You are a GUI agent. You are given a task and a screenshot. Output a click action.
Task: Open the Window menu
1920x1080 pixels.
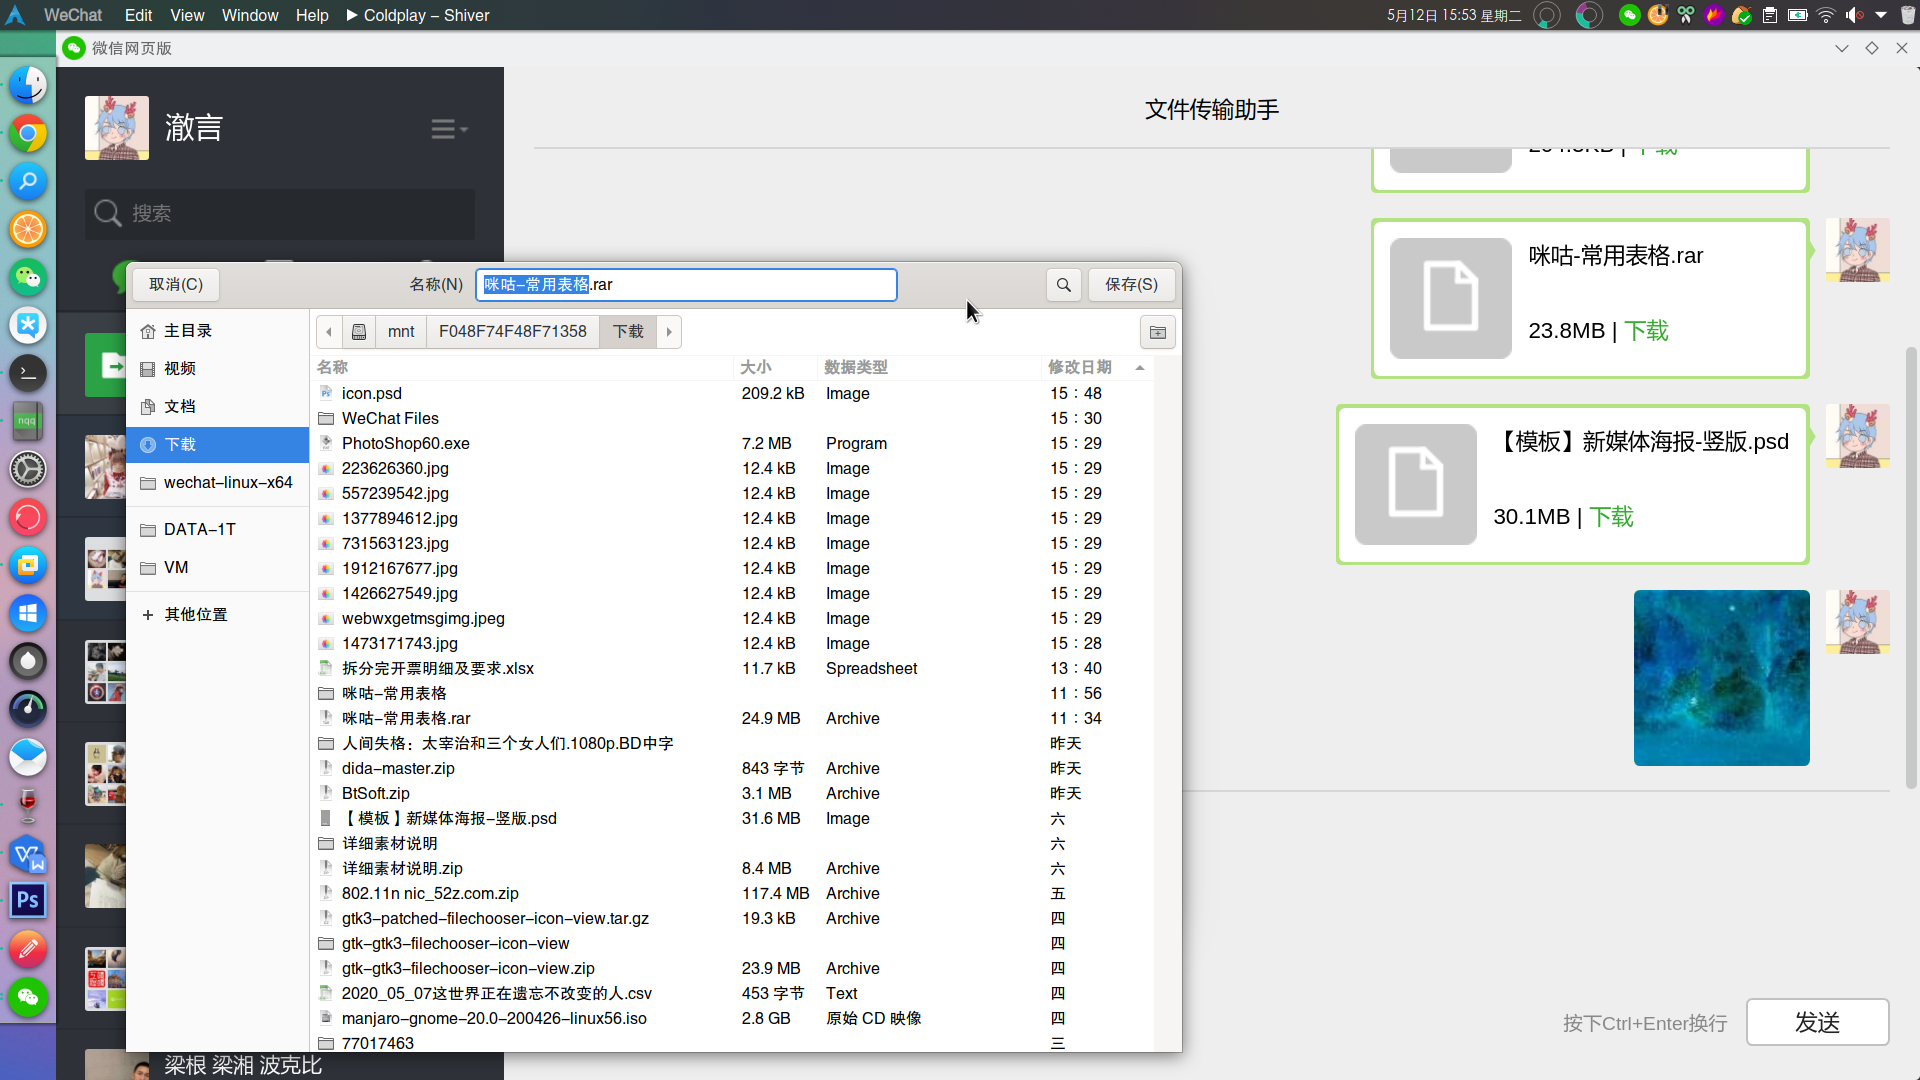pos(250,15)
